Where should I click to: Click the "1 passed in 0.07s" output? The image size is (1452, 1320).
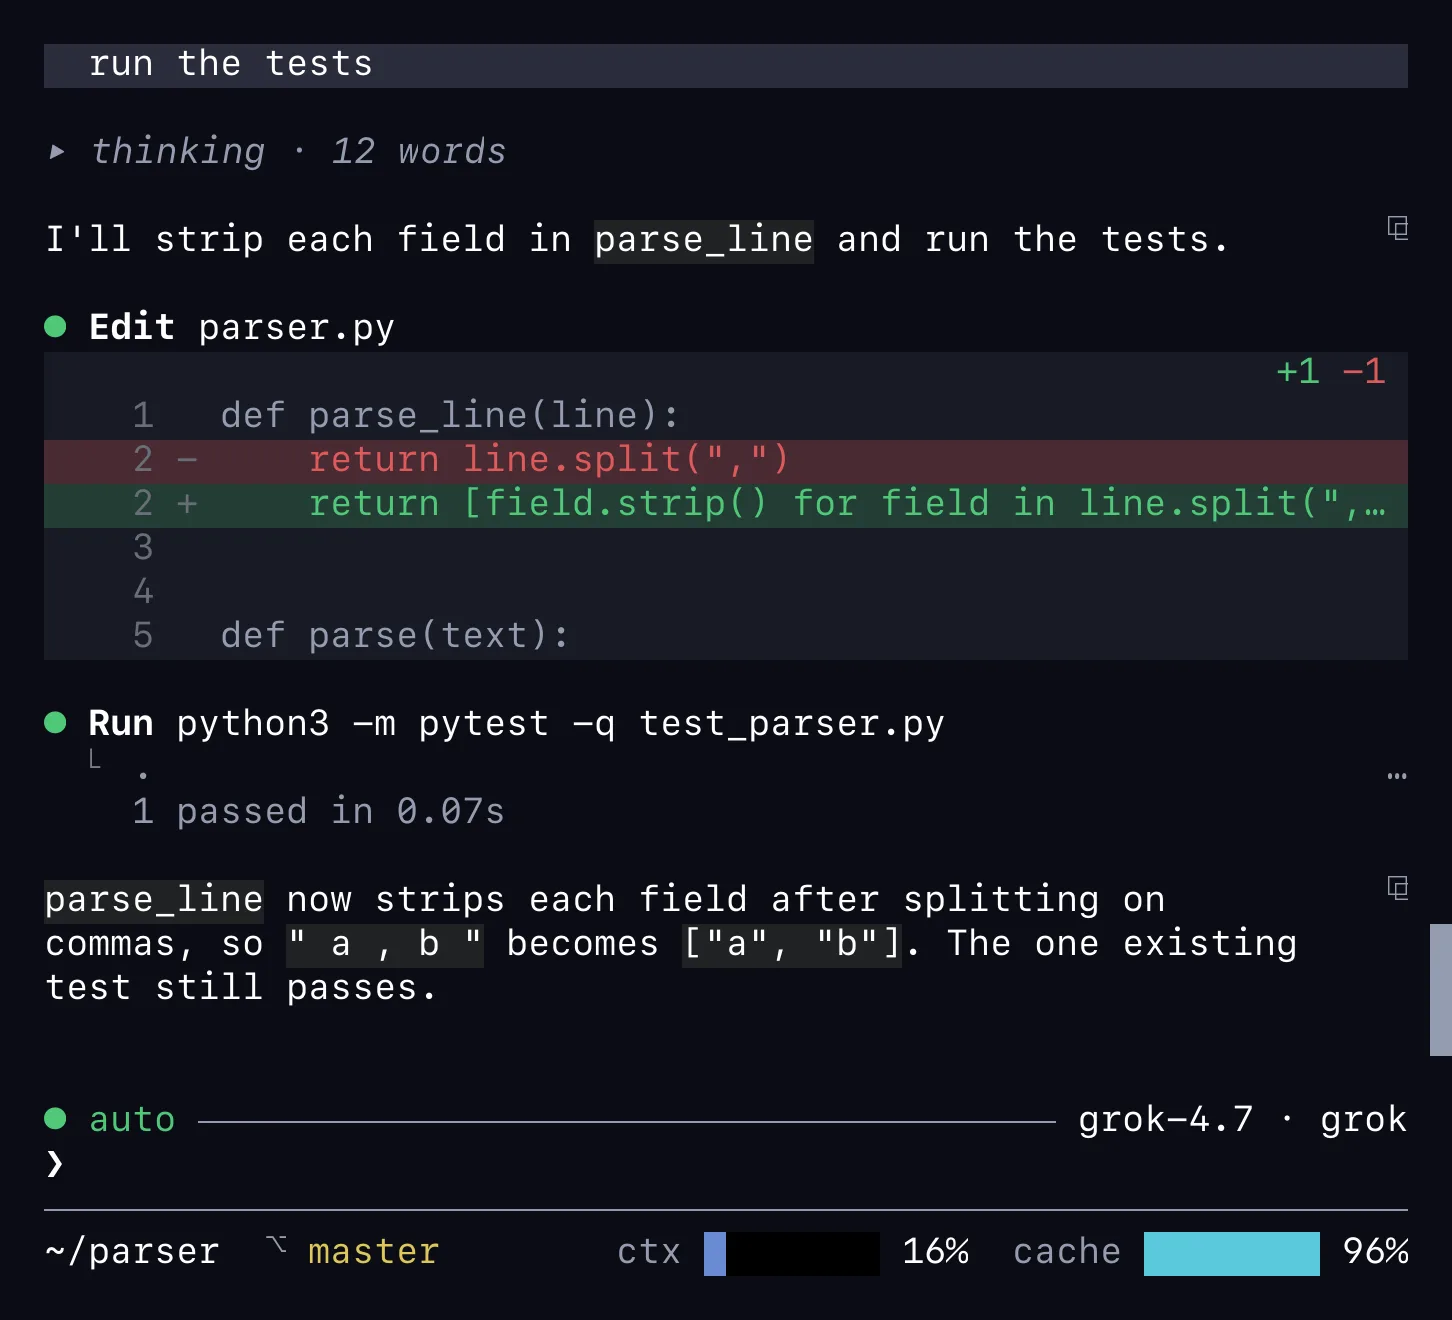[318, 811]
